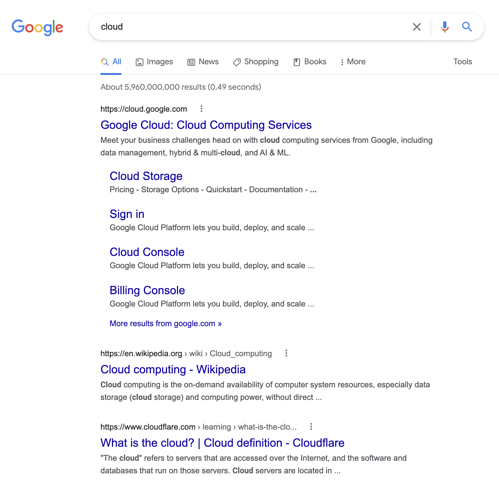Expand the More search categories menu
499x501 pixels.
click(x=353, y=62)
